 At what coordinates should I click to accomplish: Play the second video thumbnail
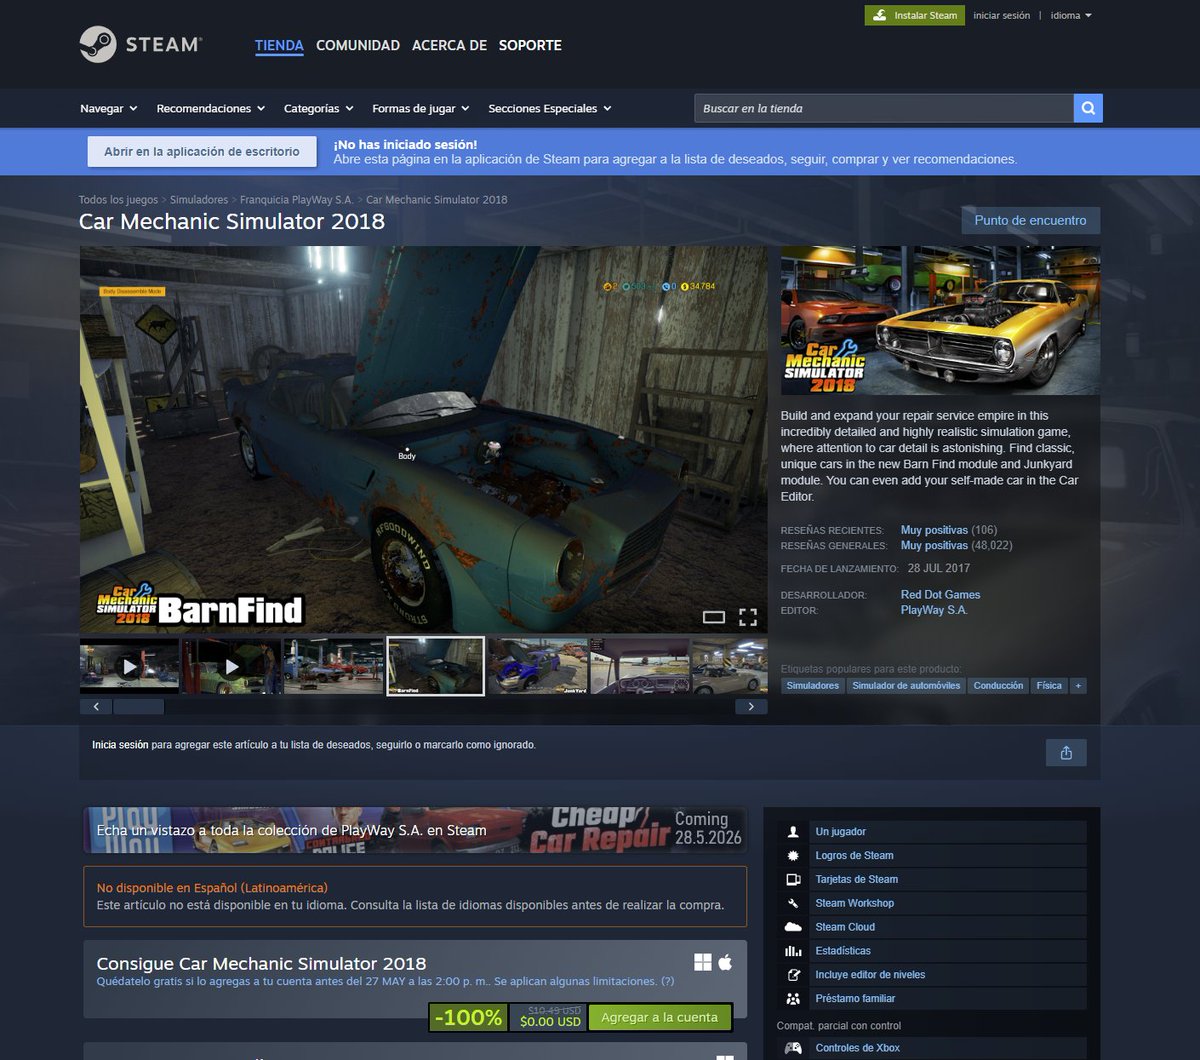point(232,666)
